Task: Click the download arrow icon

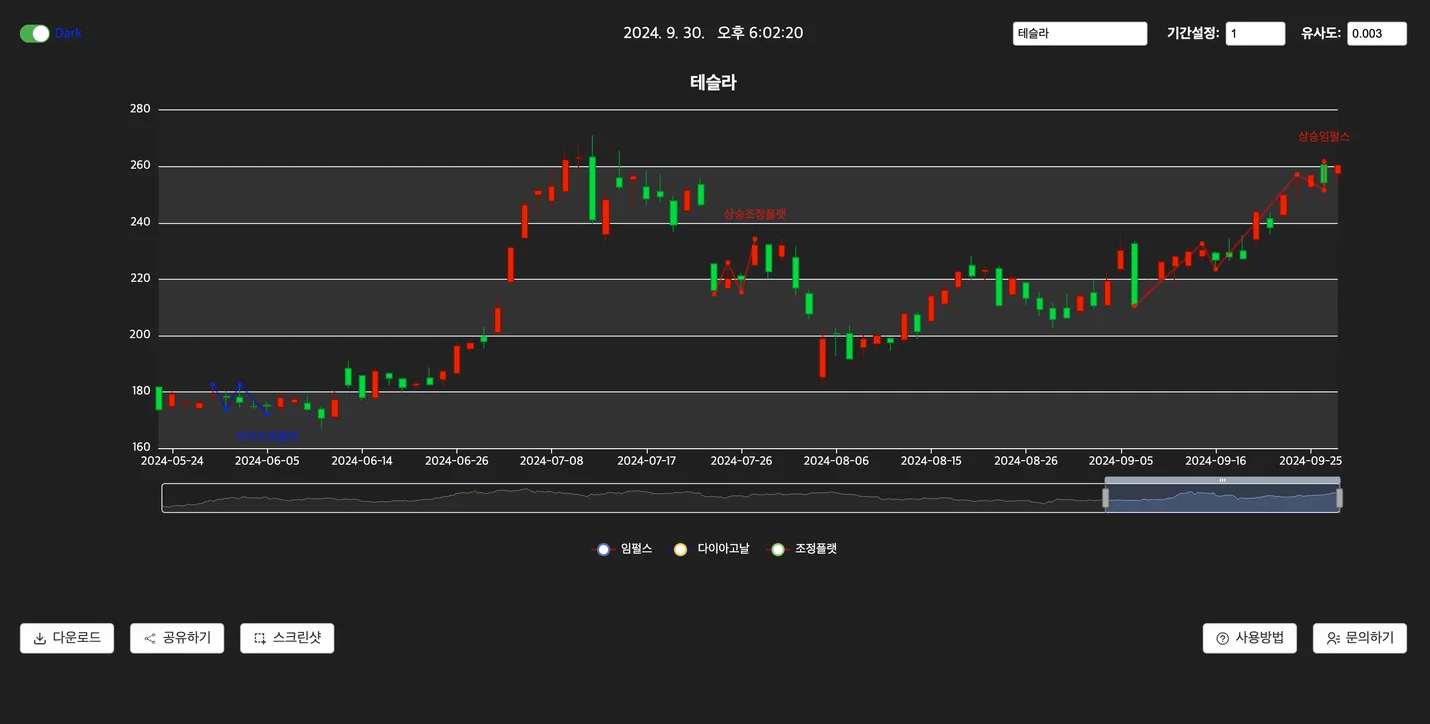Action: 40,638
